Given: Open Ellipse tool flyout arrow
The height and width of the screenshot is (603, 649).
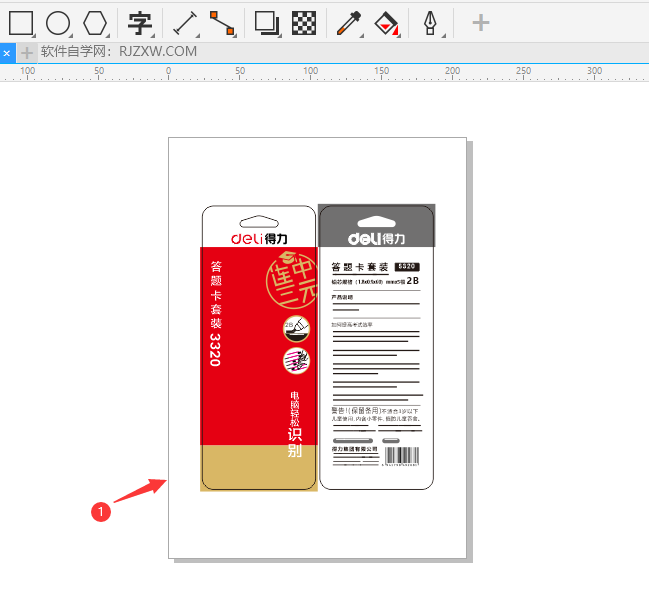Looking at the screenshot, I should pos(71,36).
